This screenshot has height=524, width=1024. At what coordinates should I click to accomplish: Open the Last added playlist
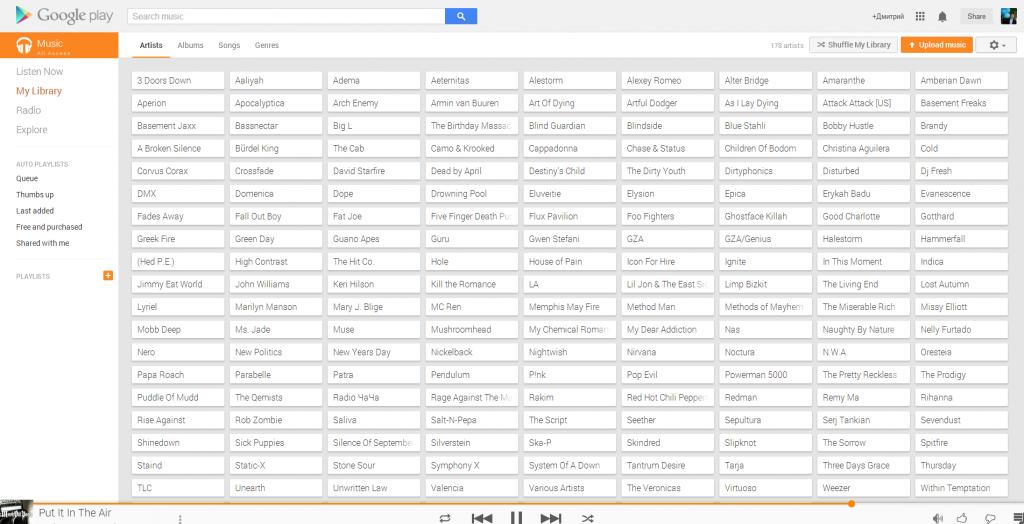click(x=35, y=211)
